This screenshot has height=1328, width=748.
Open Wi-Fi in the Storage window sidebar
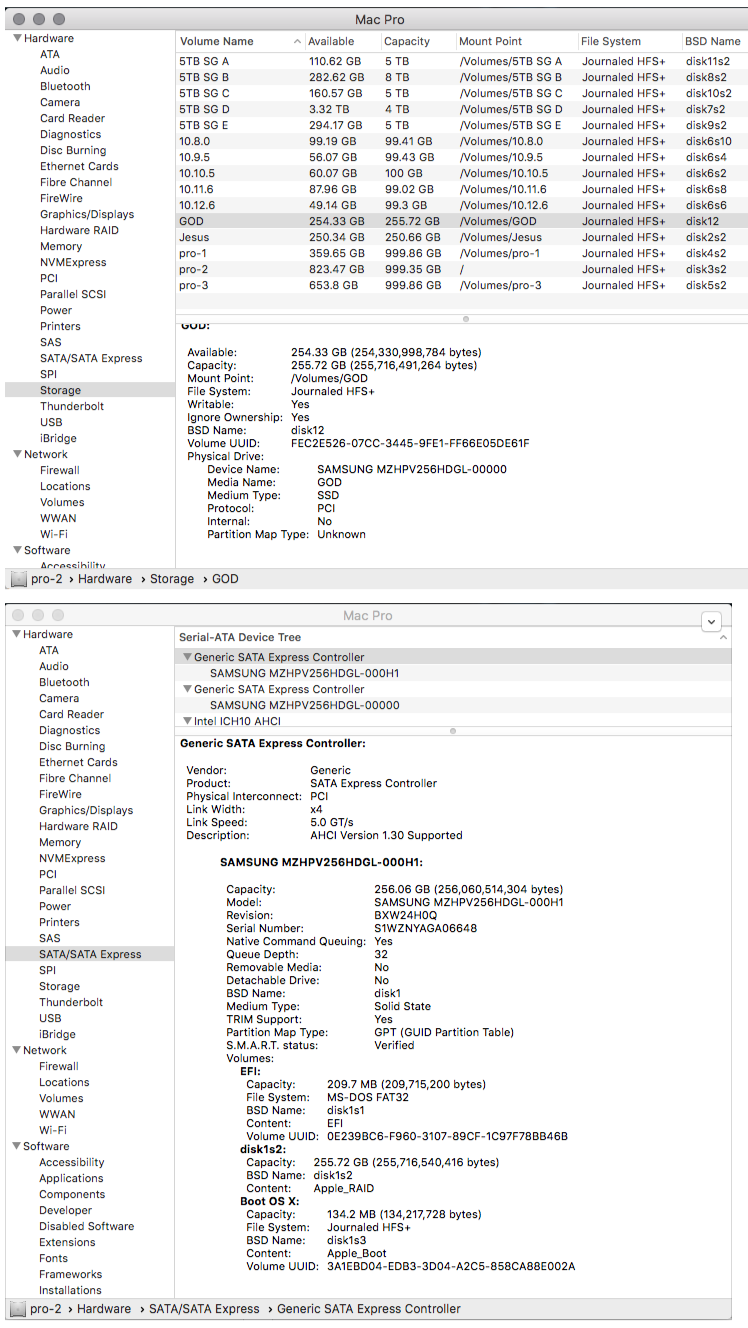[54, 534]
